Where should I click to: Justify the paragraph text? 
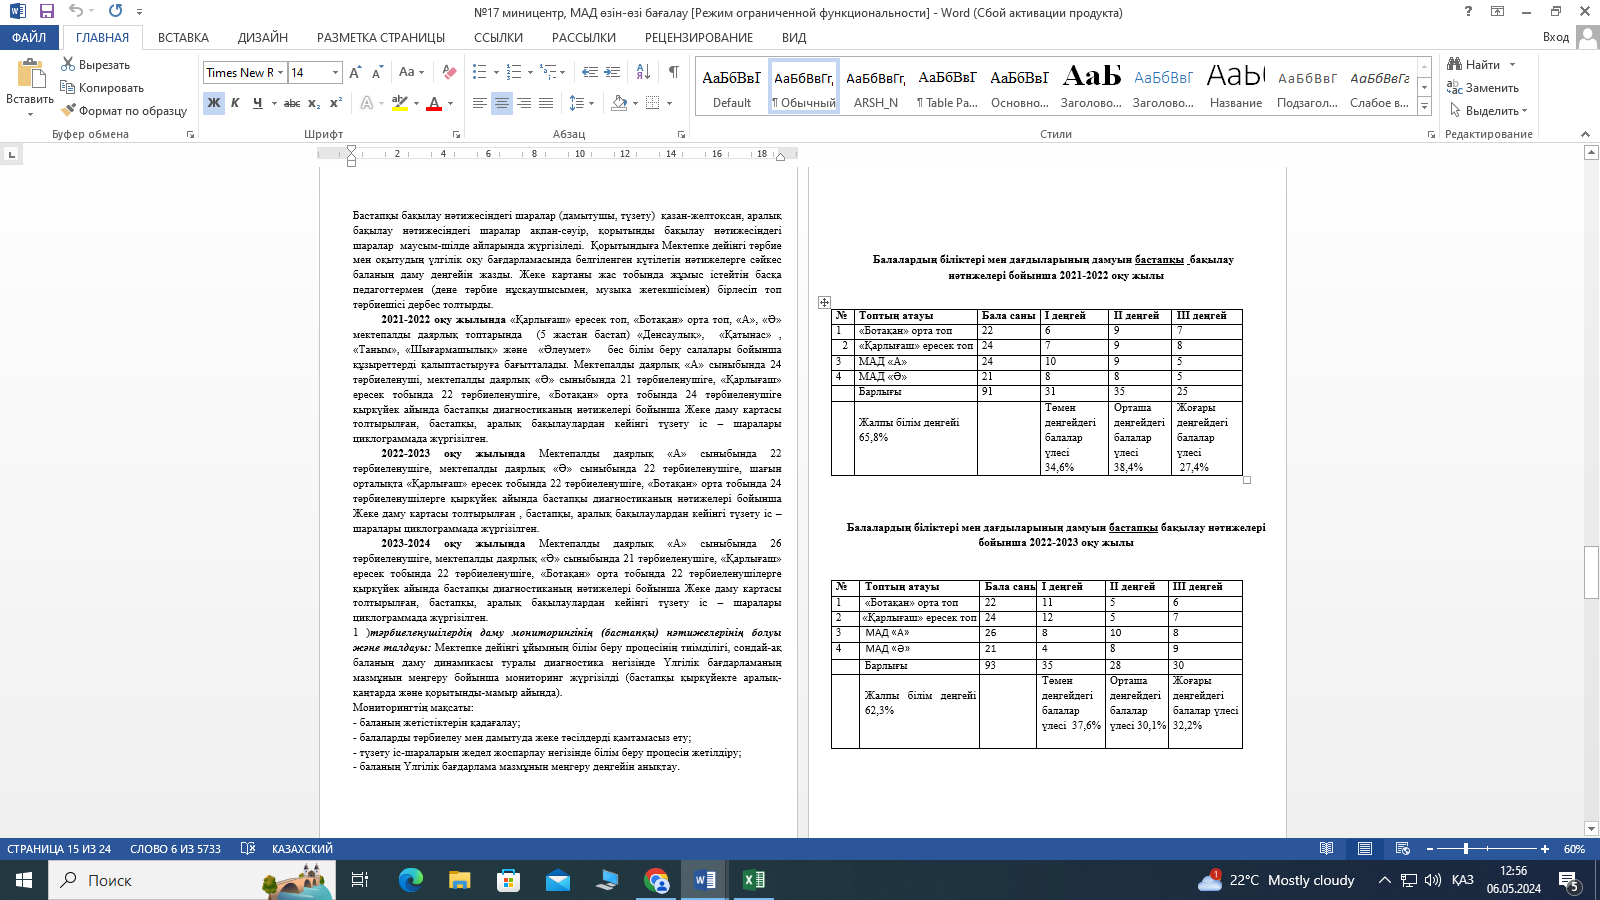tap(546, 103)
